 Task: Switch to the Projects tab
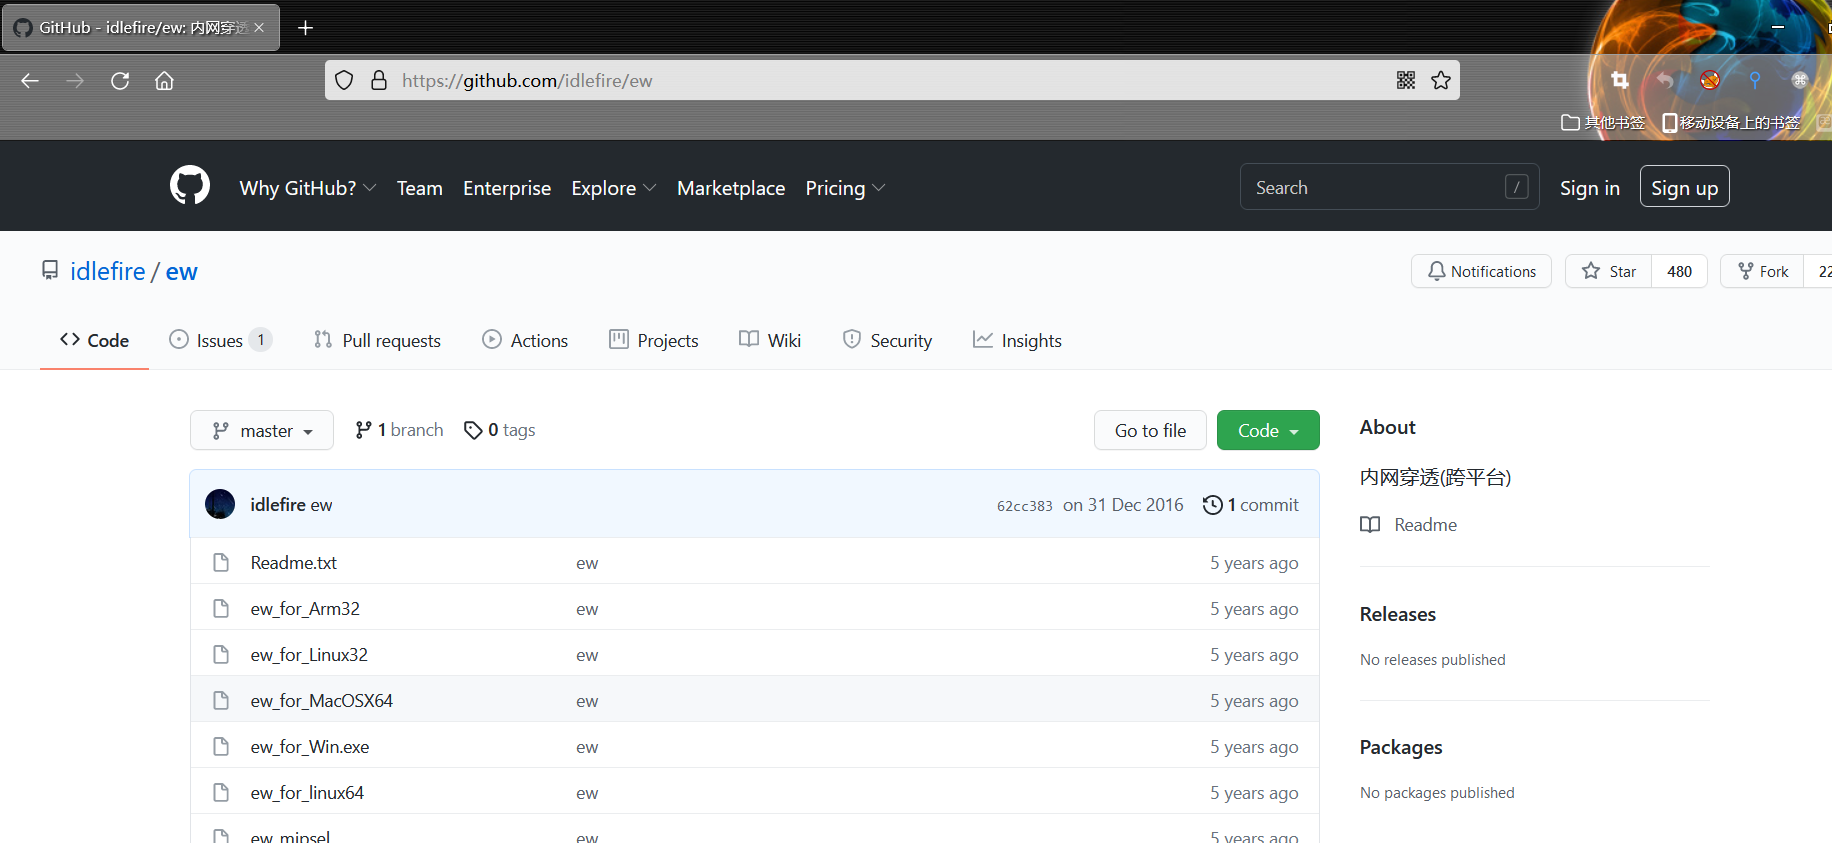pyautogui.click(x=654, y=340)
